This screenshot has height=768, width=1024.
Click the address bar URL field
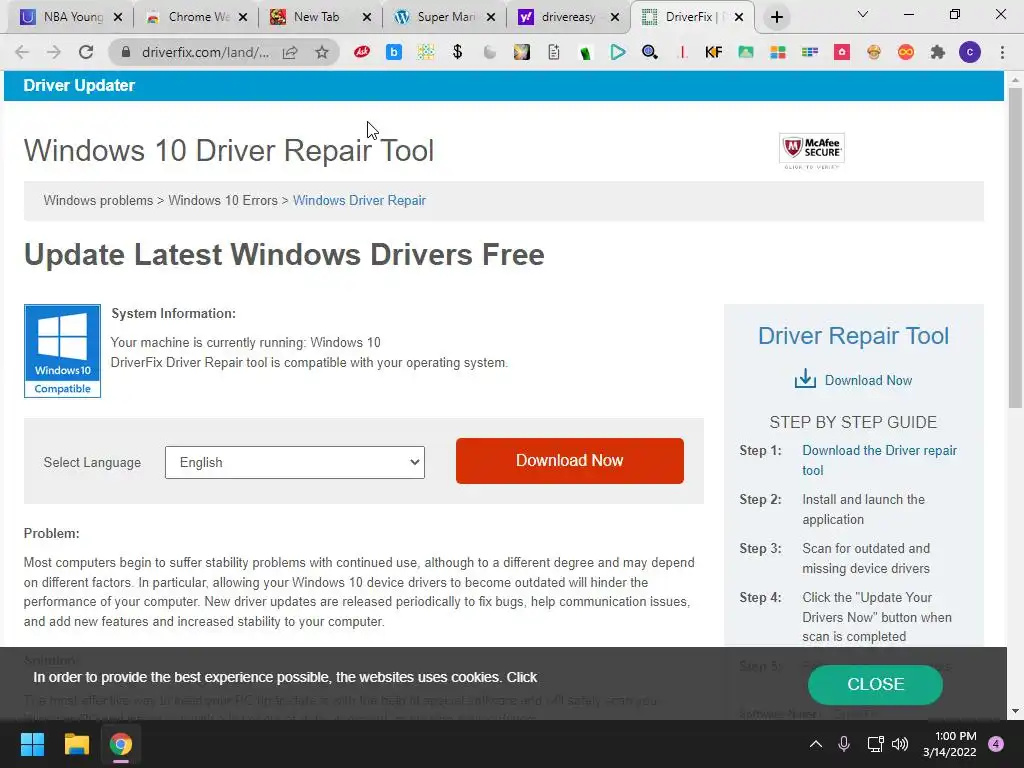[x=205, y=52]
